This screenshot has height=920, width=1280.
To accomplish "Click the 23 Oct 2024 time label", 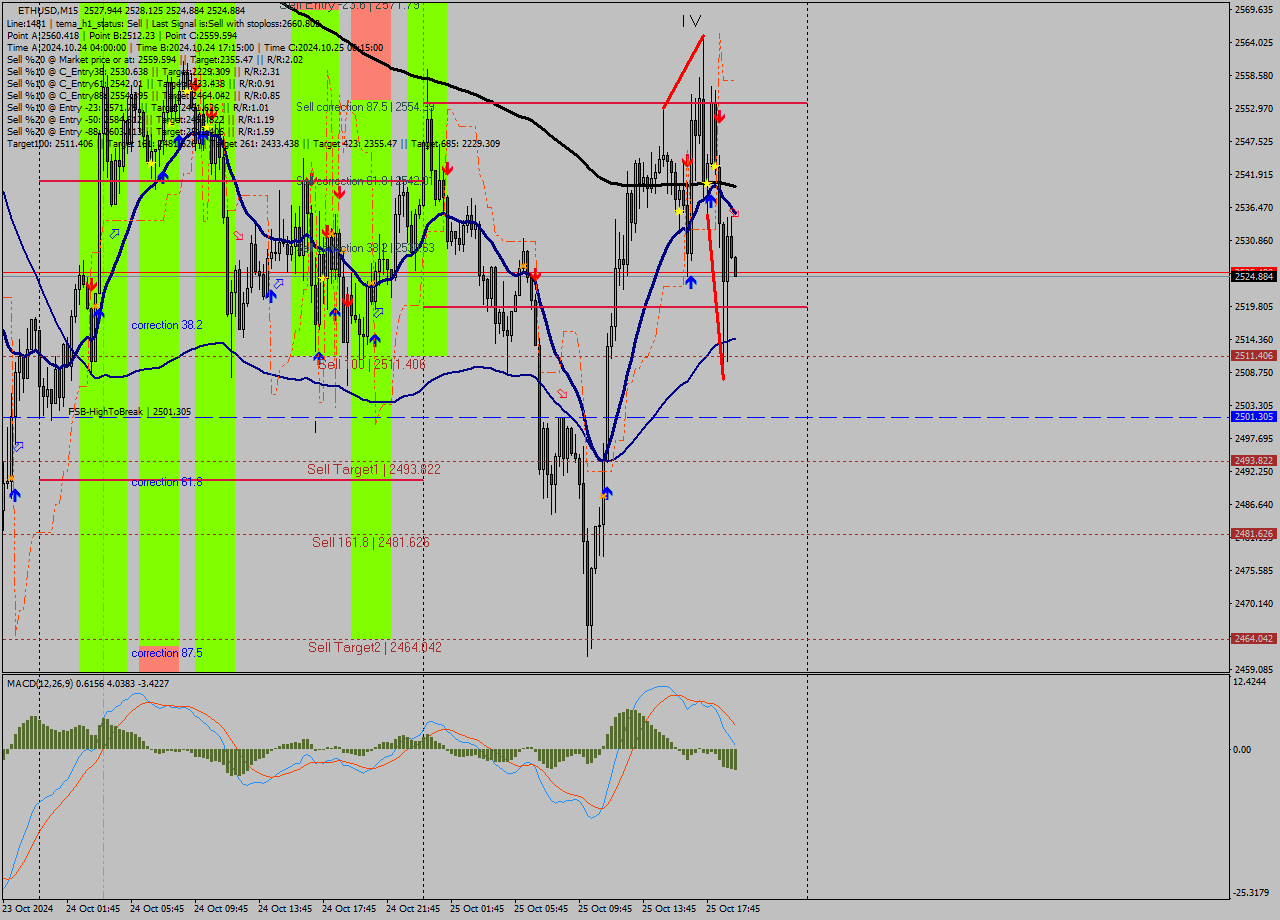I will pyautogui.click(x=28, y=909).
